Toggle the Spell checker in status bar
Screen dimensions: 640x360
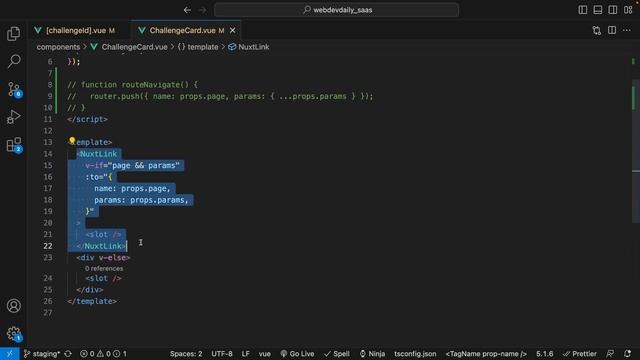(337, 354)
